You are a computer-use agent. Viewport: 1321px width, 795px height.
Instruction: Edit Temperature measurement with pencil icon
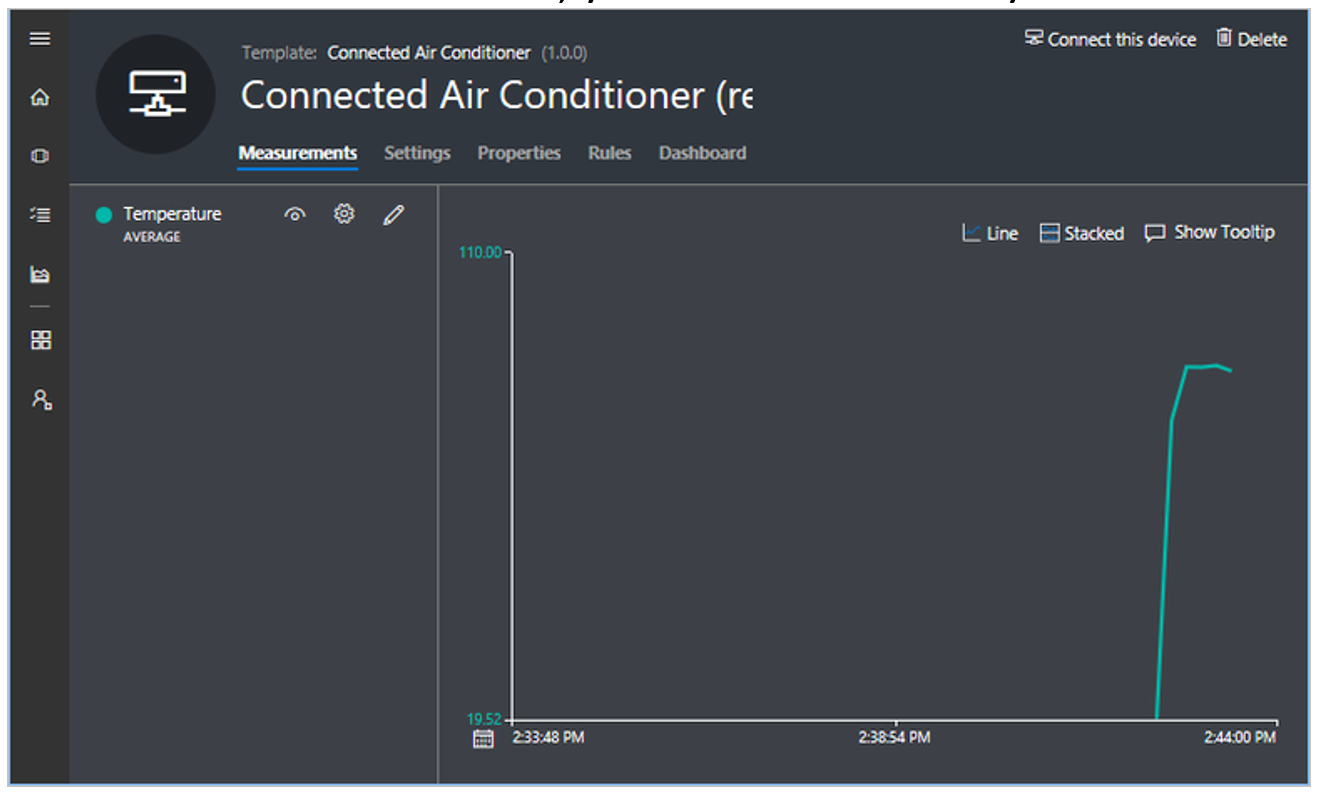[x=394, y=214]
